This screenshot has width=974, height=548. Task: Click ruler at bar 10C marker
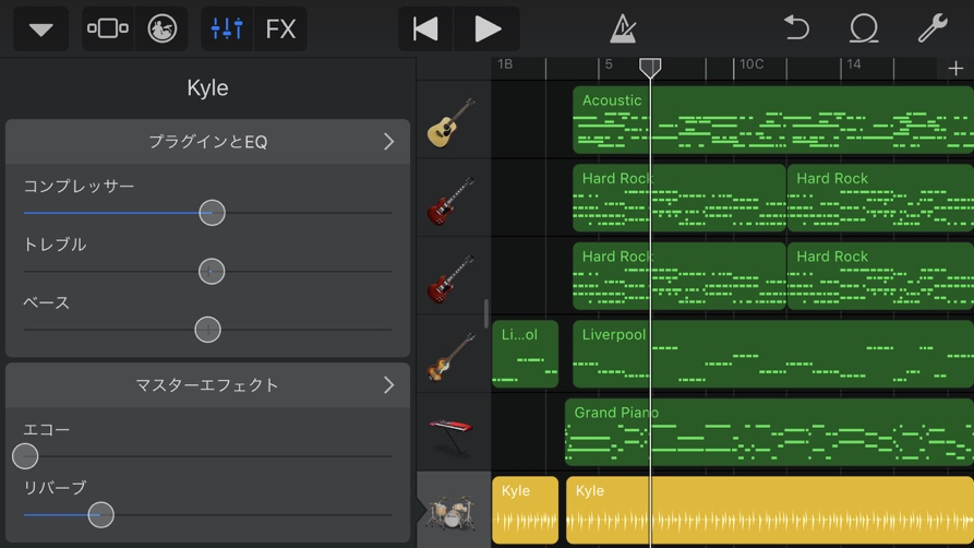[751, 65]
